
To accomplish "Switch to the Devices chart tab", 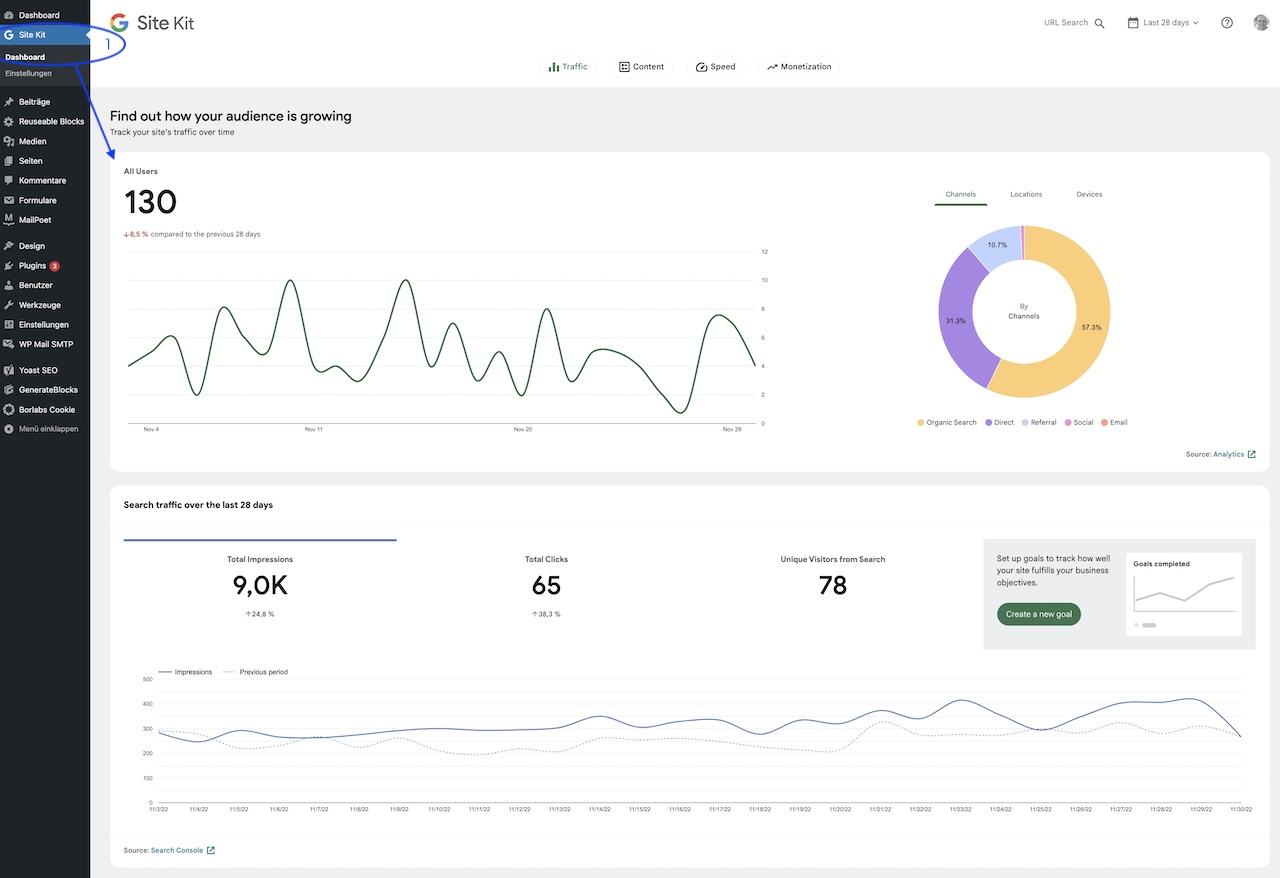I will pos(1089,194).
